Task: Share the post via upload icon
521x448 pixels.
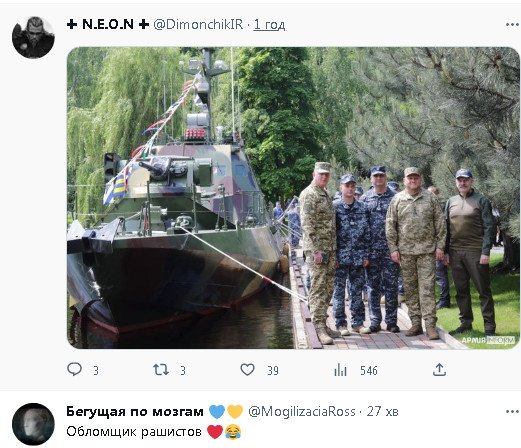Action: pyautogui.click(x=439, y=370)
